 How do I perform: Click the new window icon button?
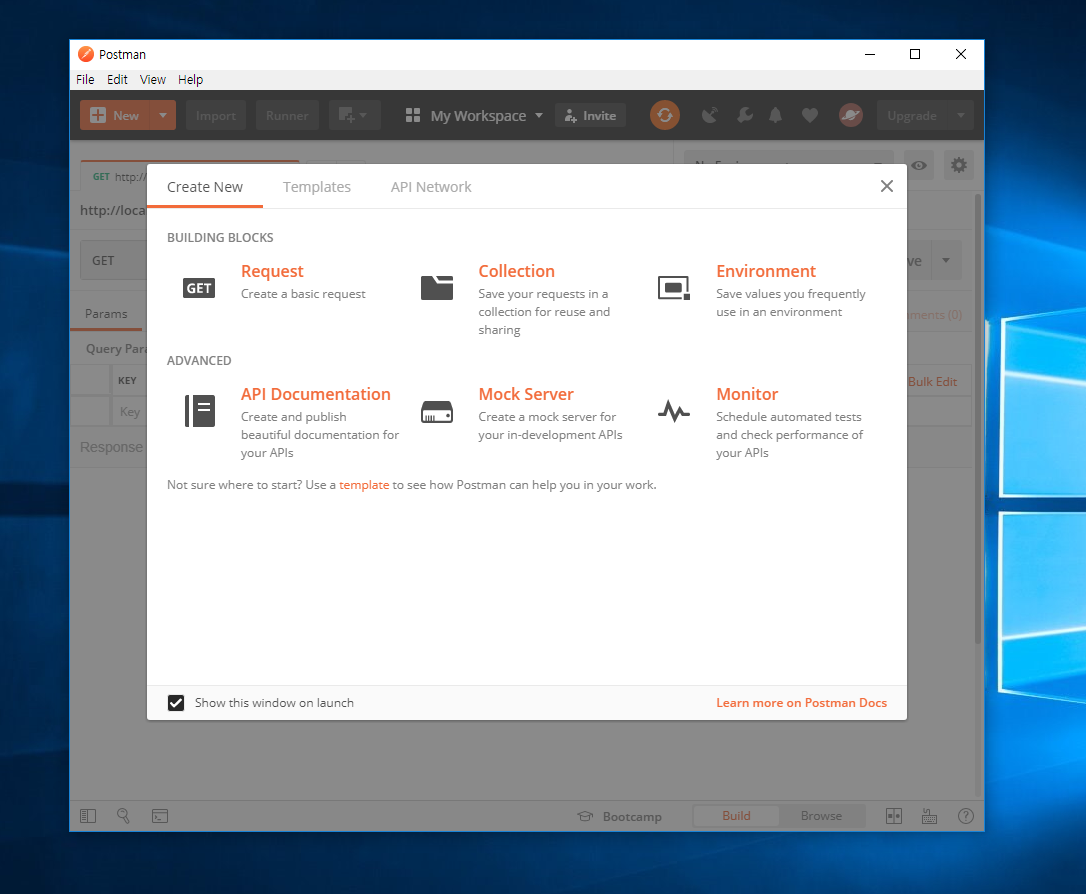tap(355, 115)
